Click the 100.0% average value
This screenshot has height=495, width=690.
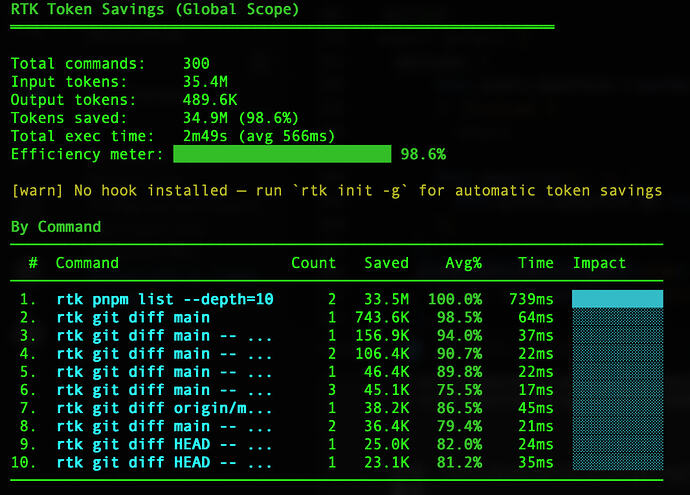click(455, 299)
